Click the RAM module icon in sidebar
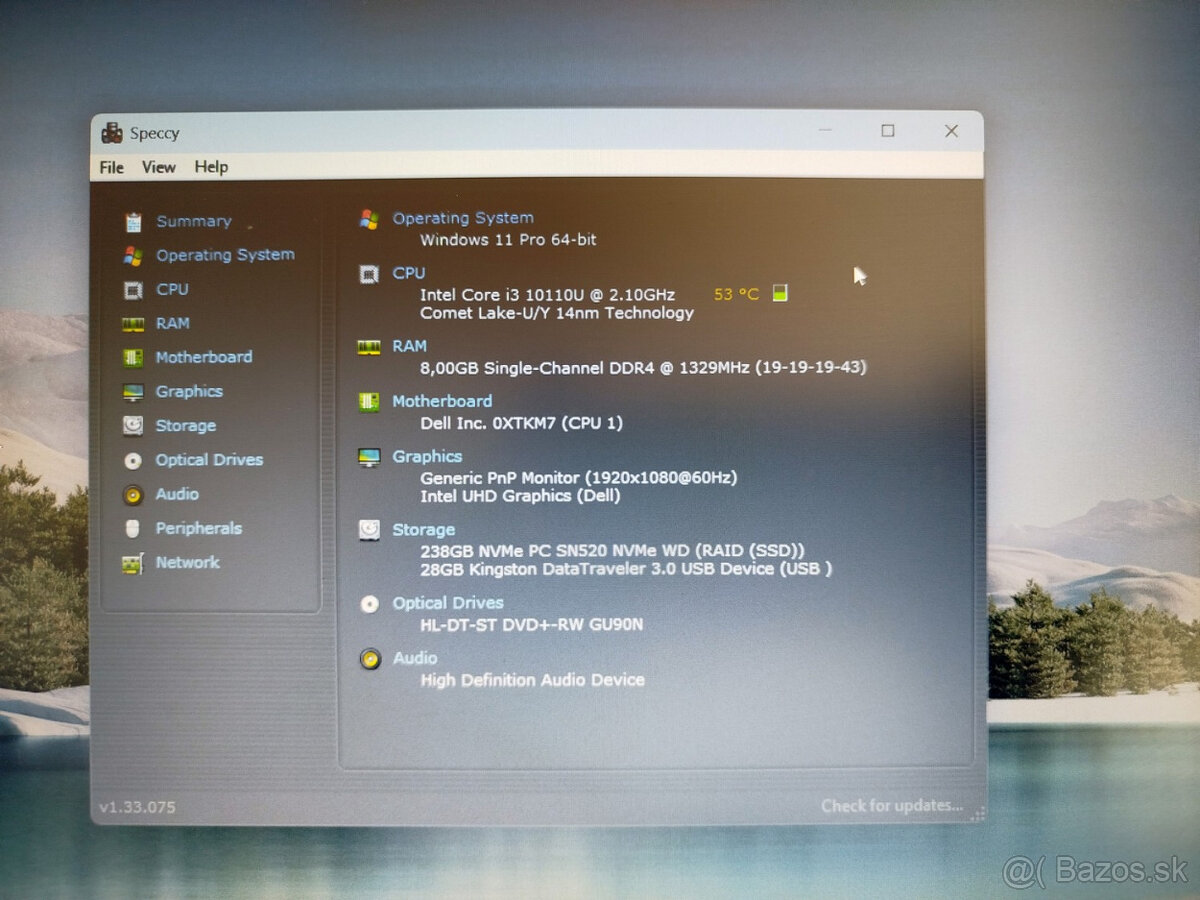 133,324
